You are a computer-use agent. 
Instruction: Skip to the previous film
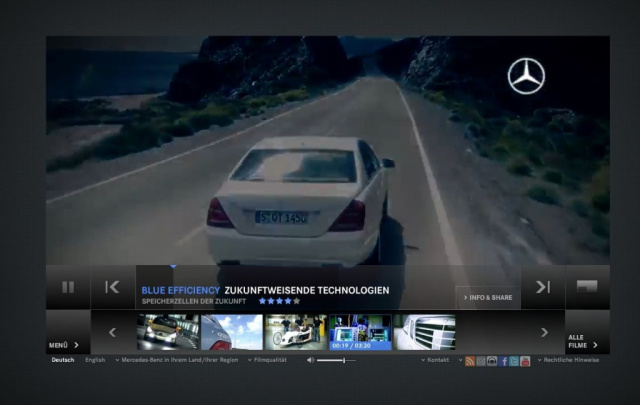click(x=112, y=287)
